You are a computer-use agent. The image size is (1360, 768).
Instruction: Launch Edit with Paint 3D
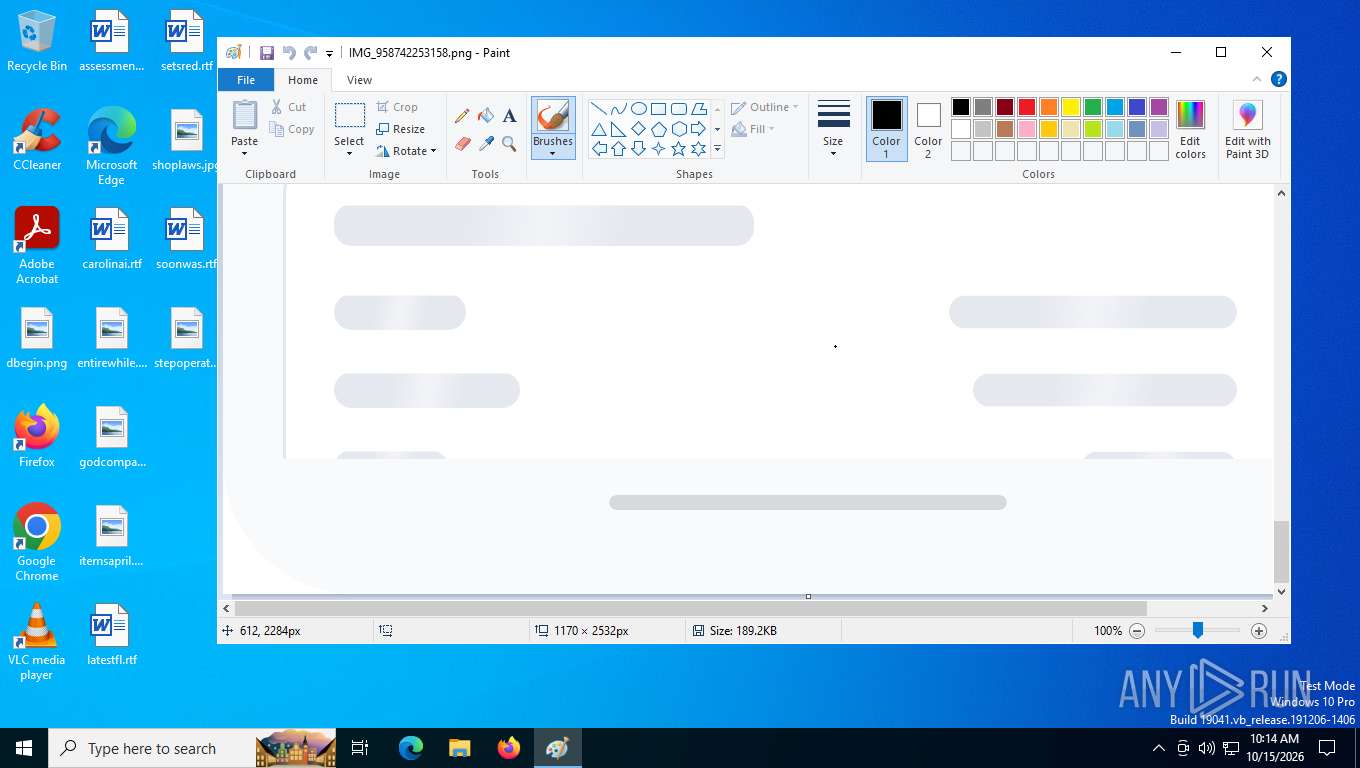coord(1247,129)
